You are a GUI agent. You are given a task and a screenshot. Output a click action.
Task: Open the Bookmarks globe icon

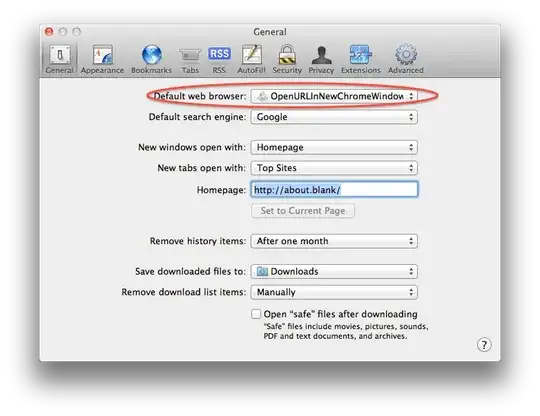coord(152,55)
